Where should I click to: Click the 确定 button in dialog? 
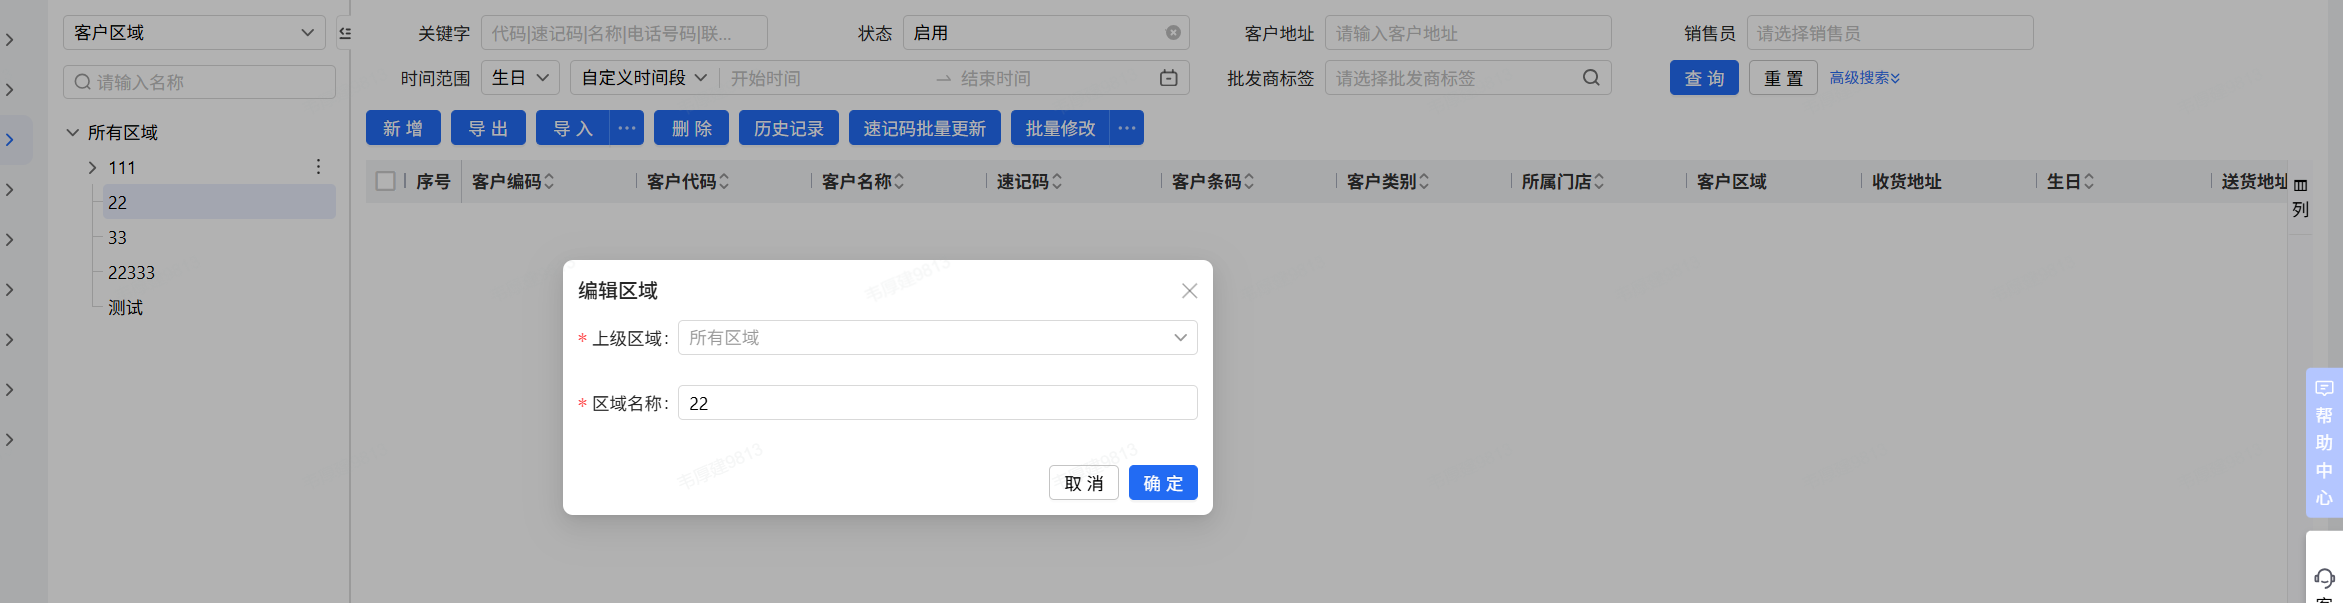(x=1162, y=483)
